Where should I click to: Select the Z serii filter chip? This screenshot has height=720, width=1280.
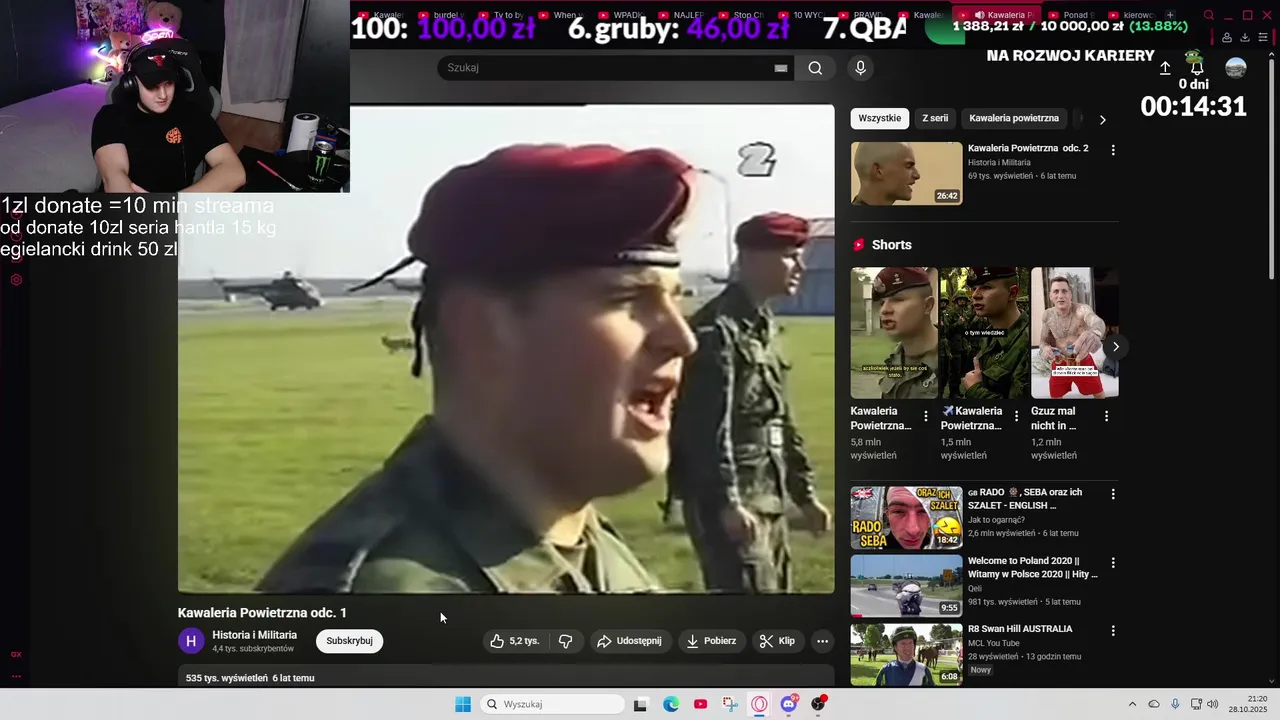(x=935, y=118)
